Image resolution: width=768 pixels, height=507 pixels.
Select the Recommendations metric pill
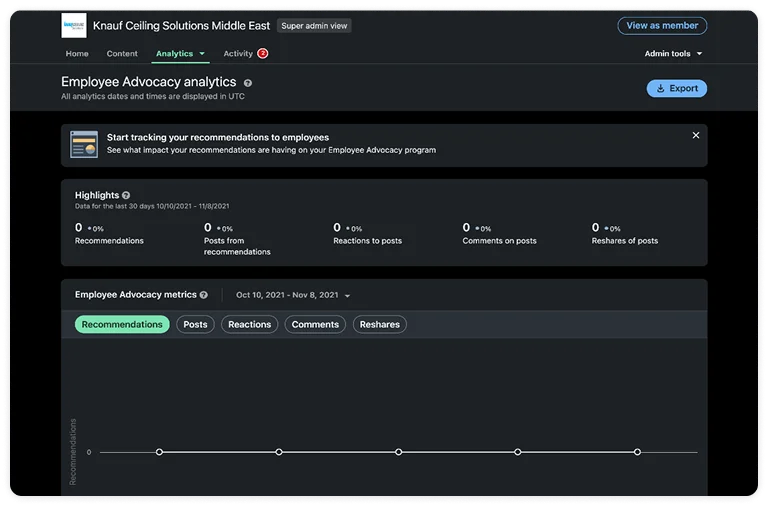click(x=122, y=324)
